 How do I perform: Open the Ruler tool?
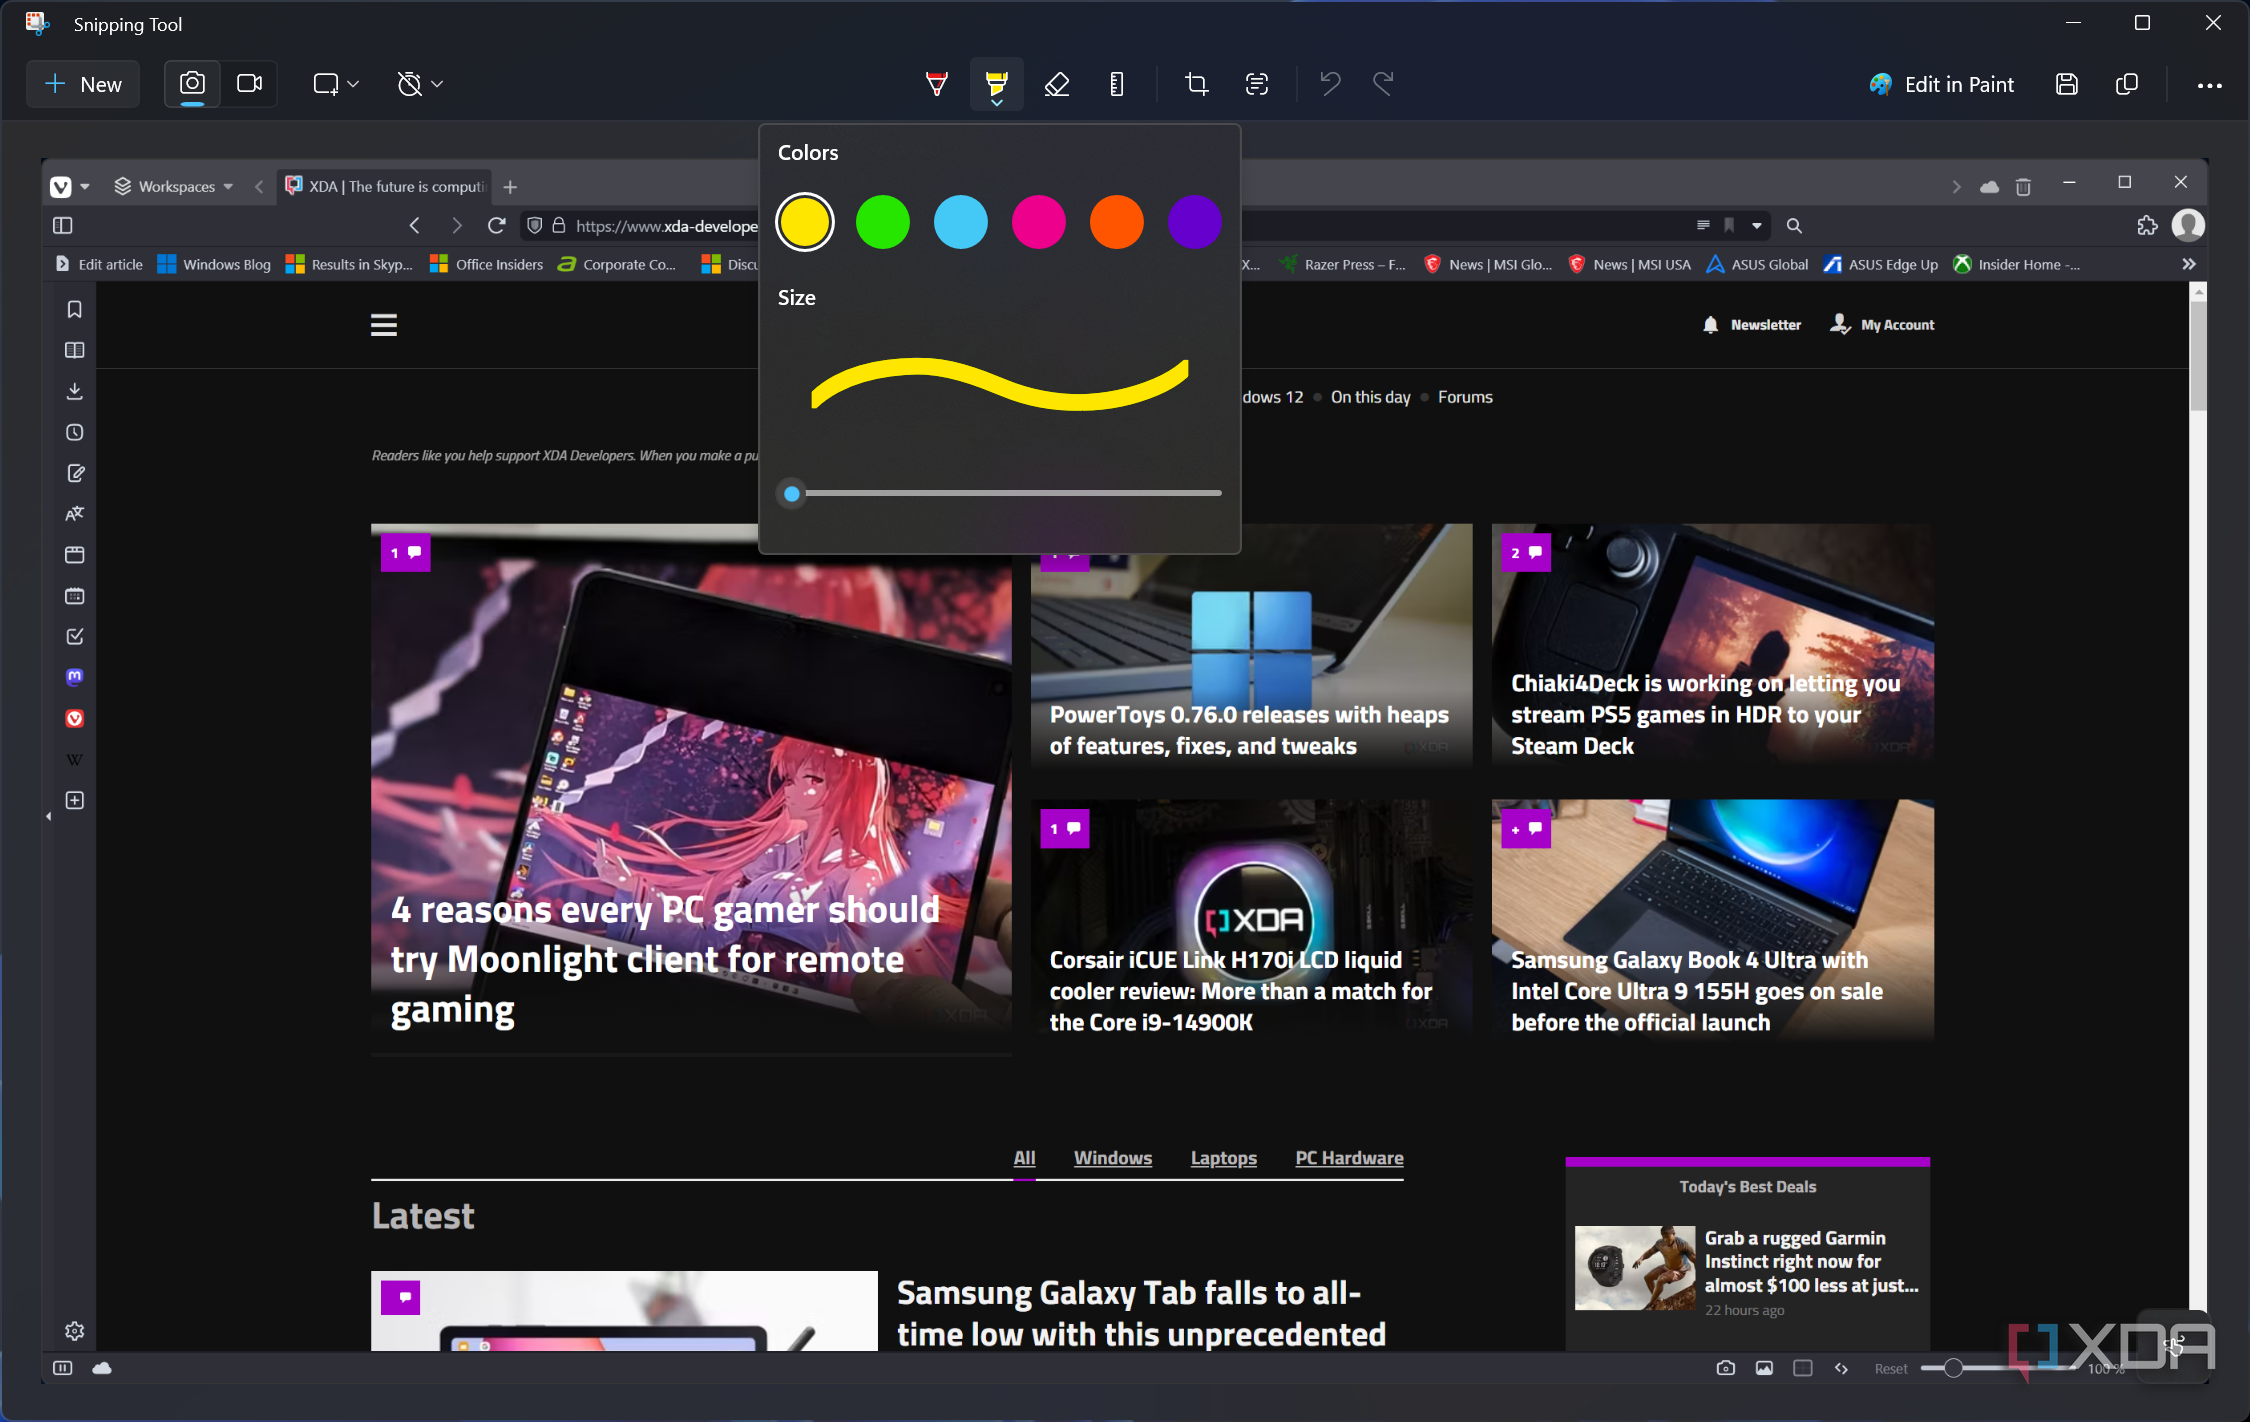tap(1116, 84)
